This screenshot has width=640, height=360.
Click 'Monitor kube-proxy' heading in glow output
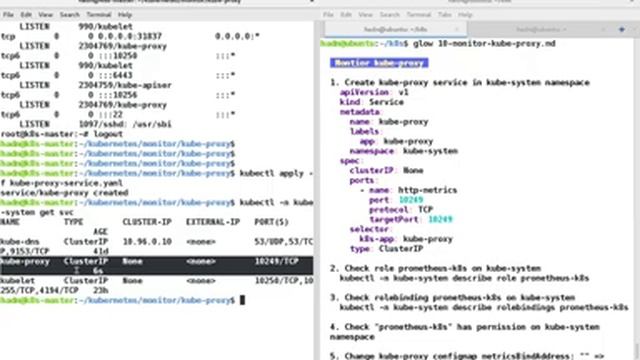379,63
